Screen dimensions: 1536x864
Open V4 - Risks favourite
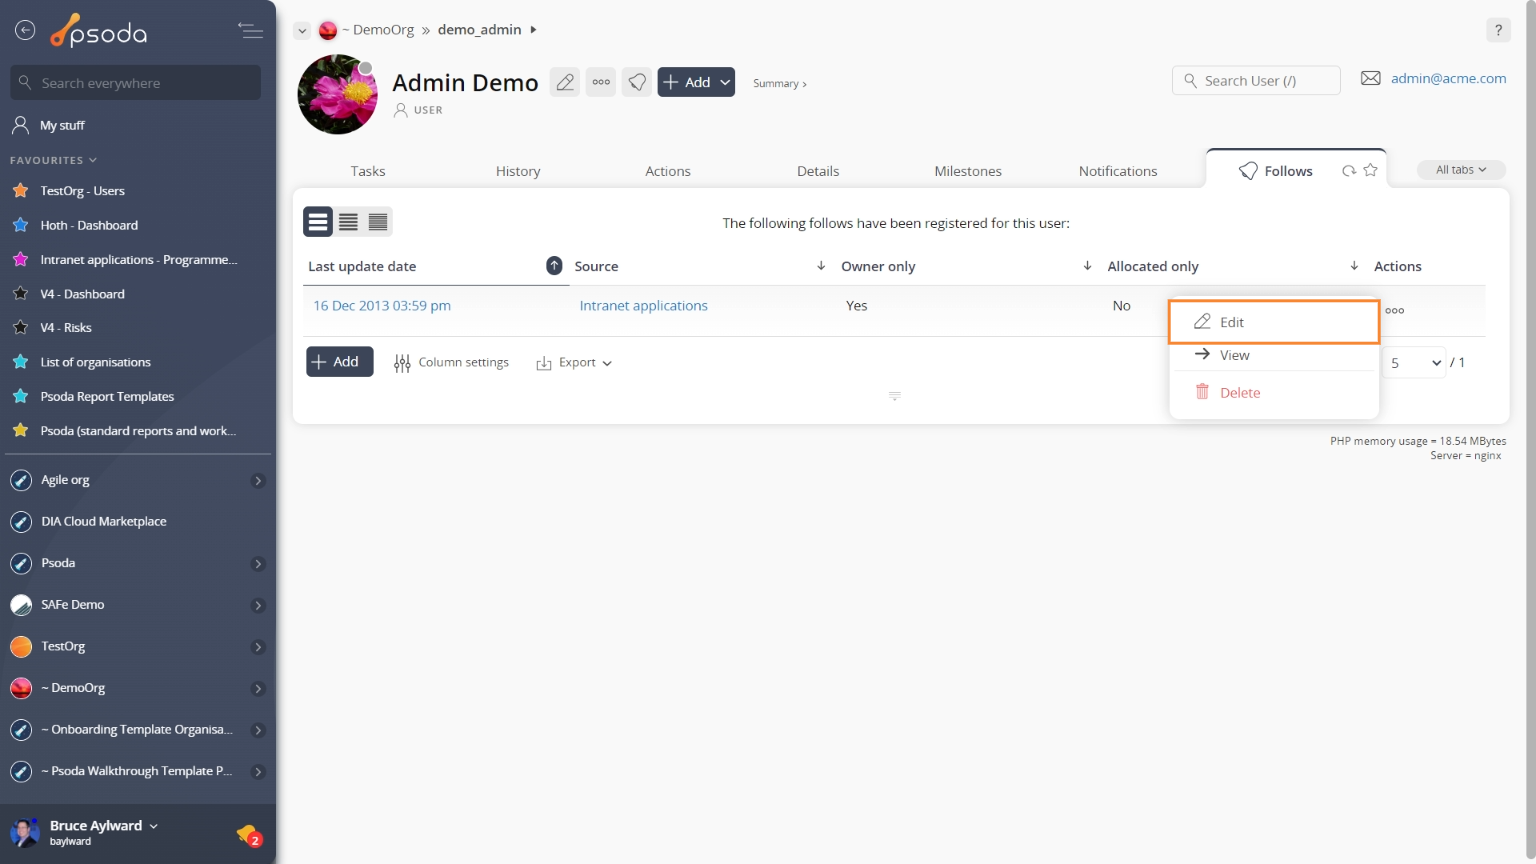point(66,328)
